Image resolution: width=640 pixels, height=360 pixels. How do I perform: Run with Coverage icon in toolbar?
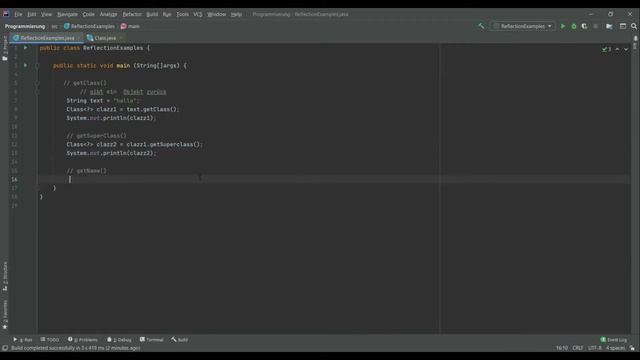pyautogui.click(x=584, y=26)
